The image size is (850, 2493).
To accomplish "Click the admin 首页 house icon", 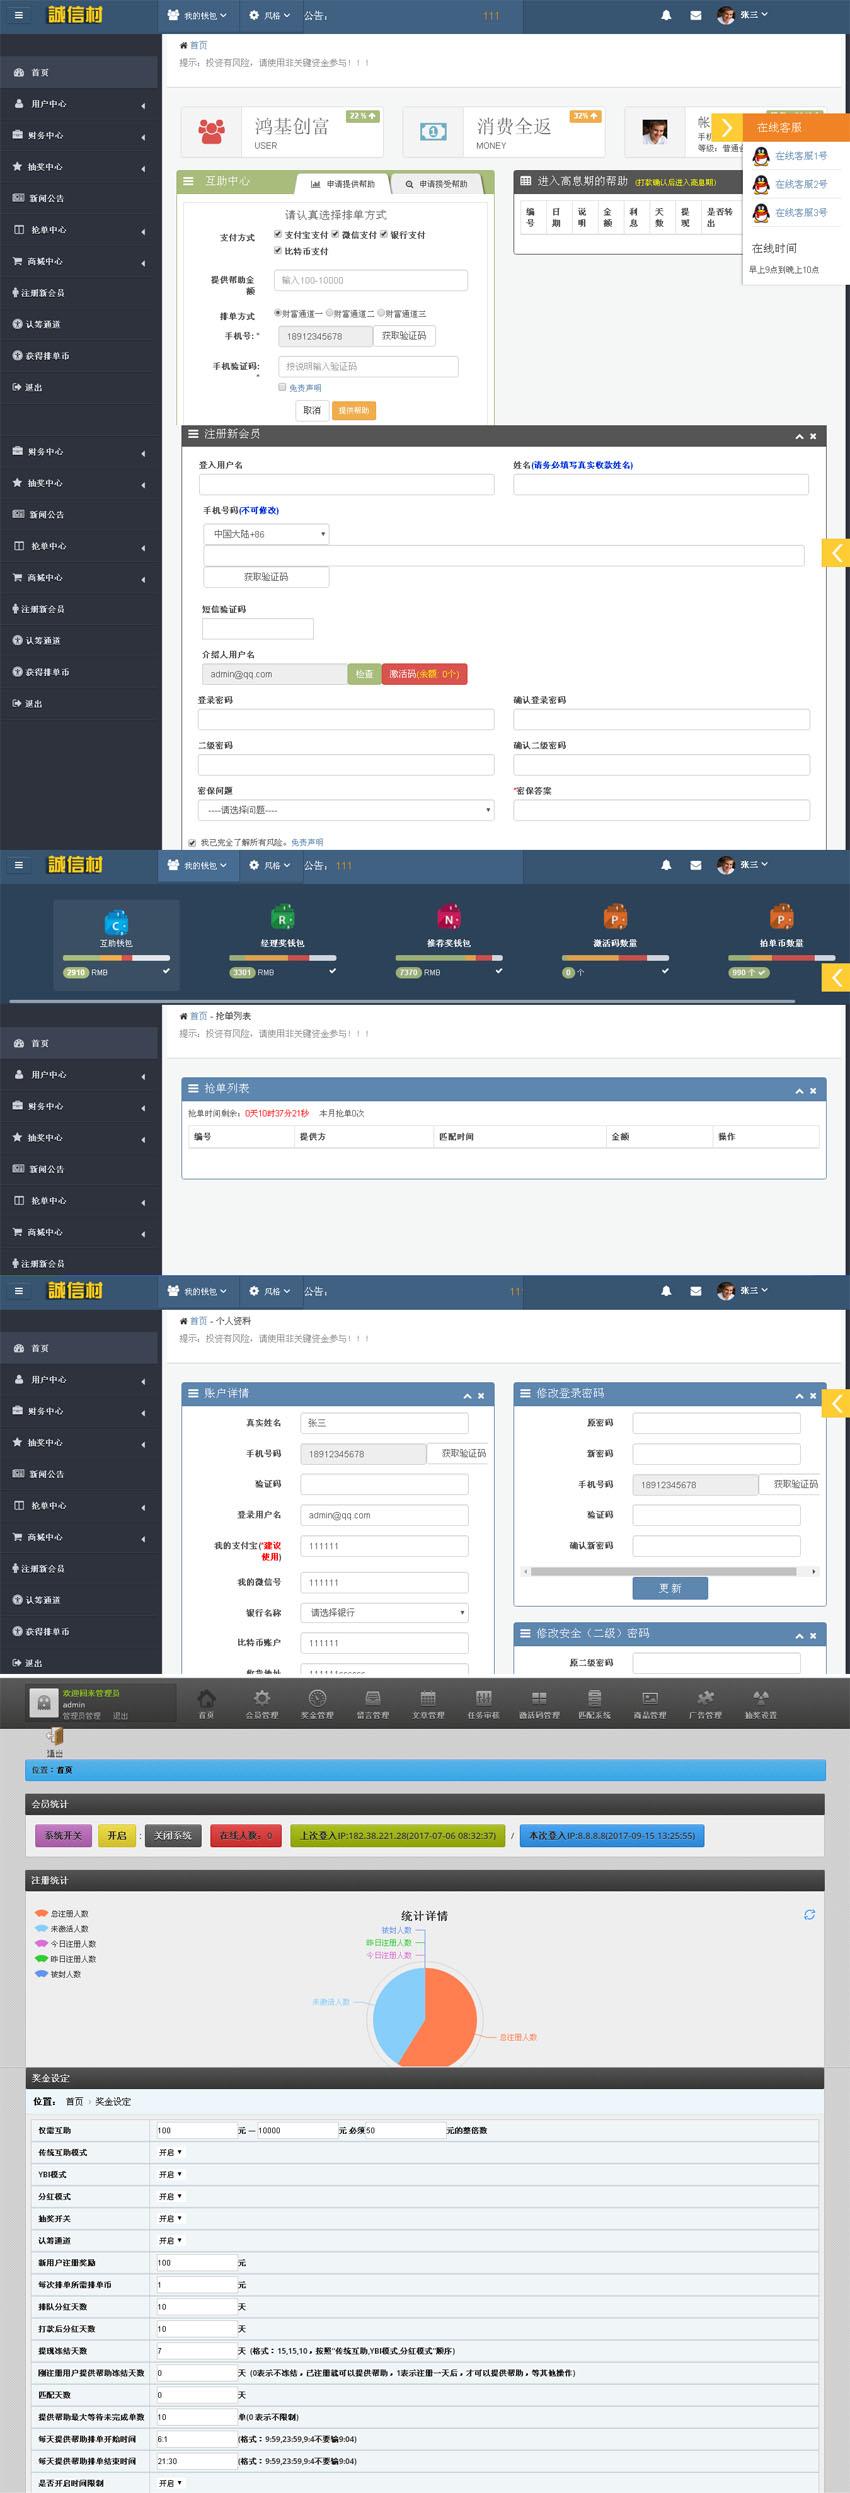I will 206,1697.
